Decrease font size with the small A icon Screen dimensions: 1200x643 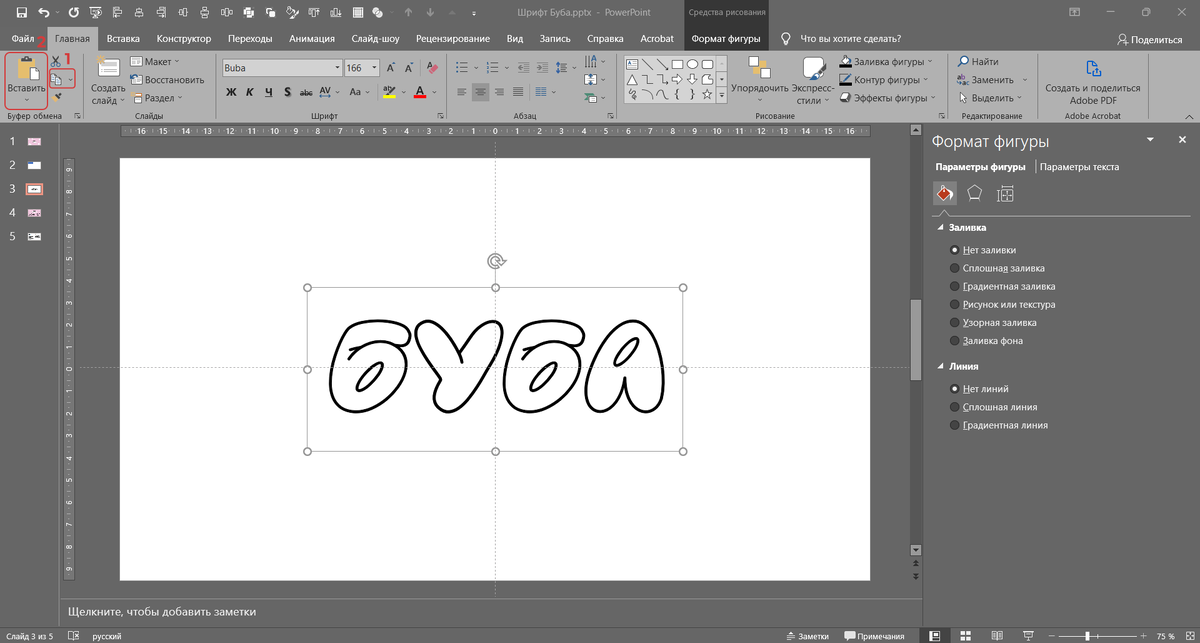(409, 68)
